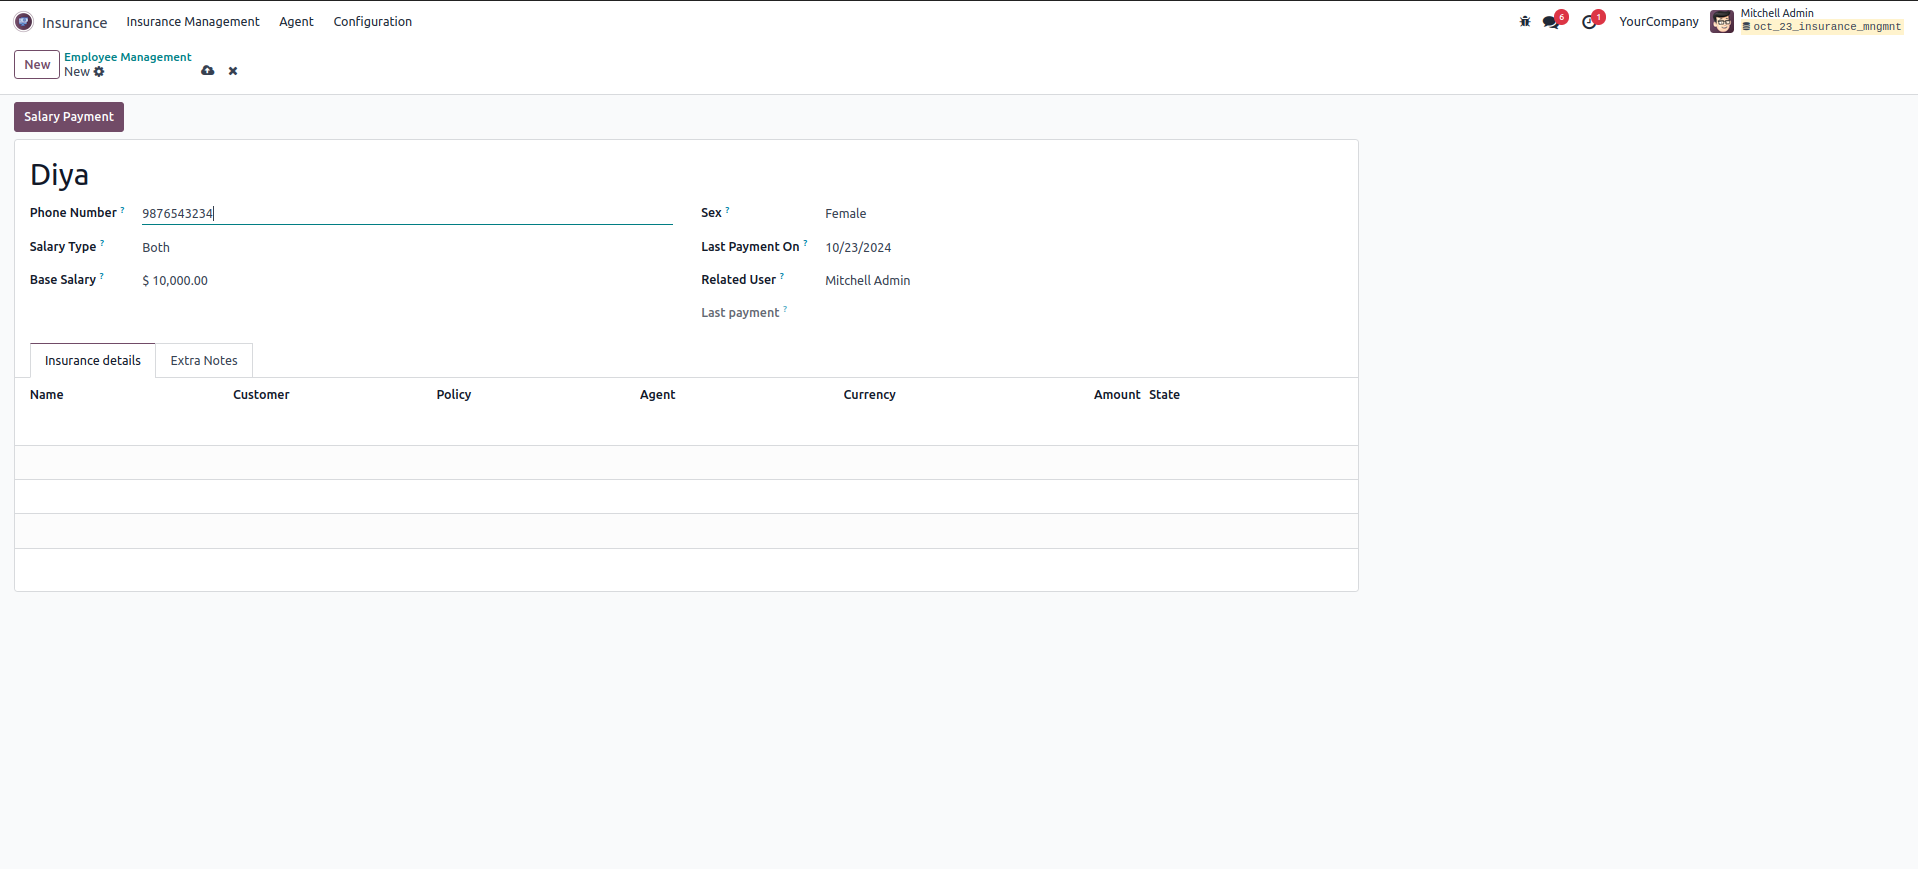
Task: Click the Last Payment On help mark
Action: 805,243
